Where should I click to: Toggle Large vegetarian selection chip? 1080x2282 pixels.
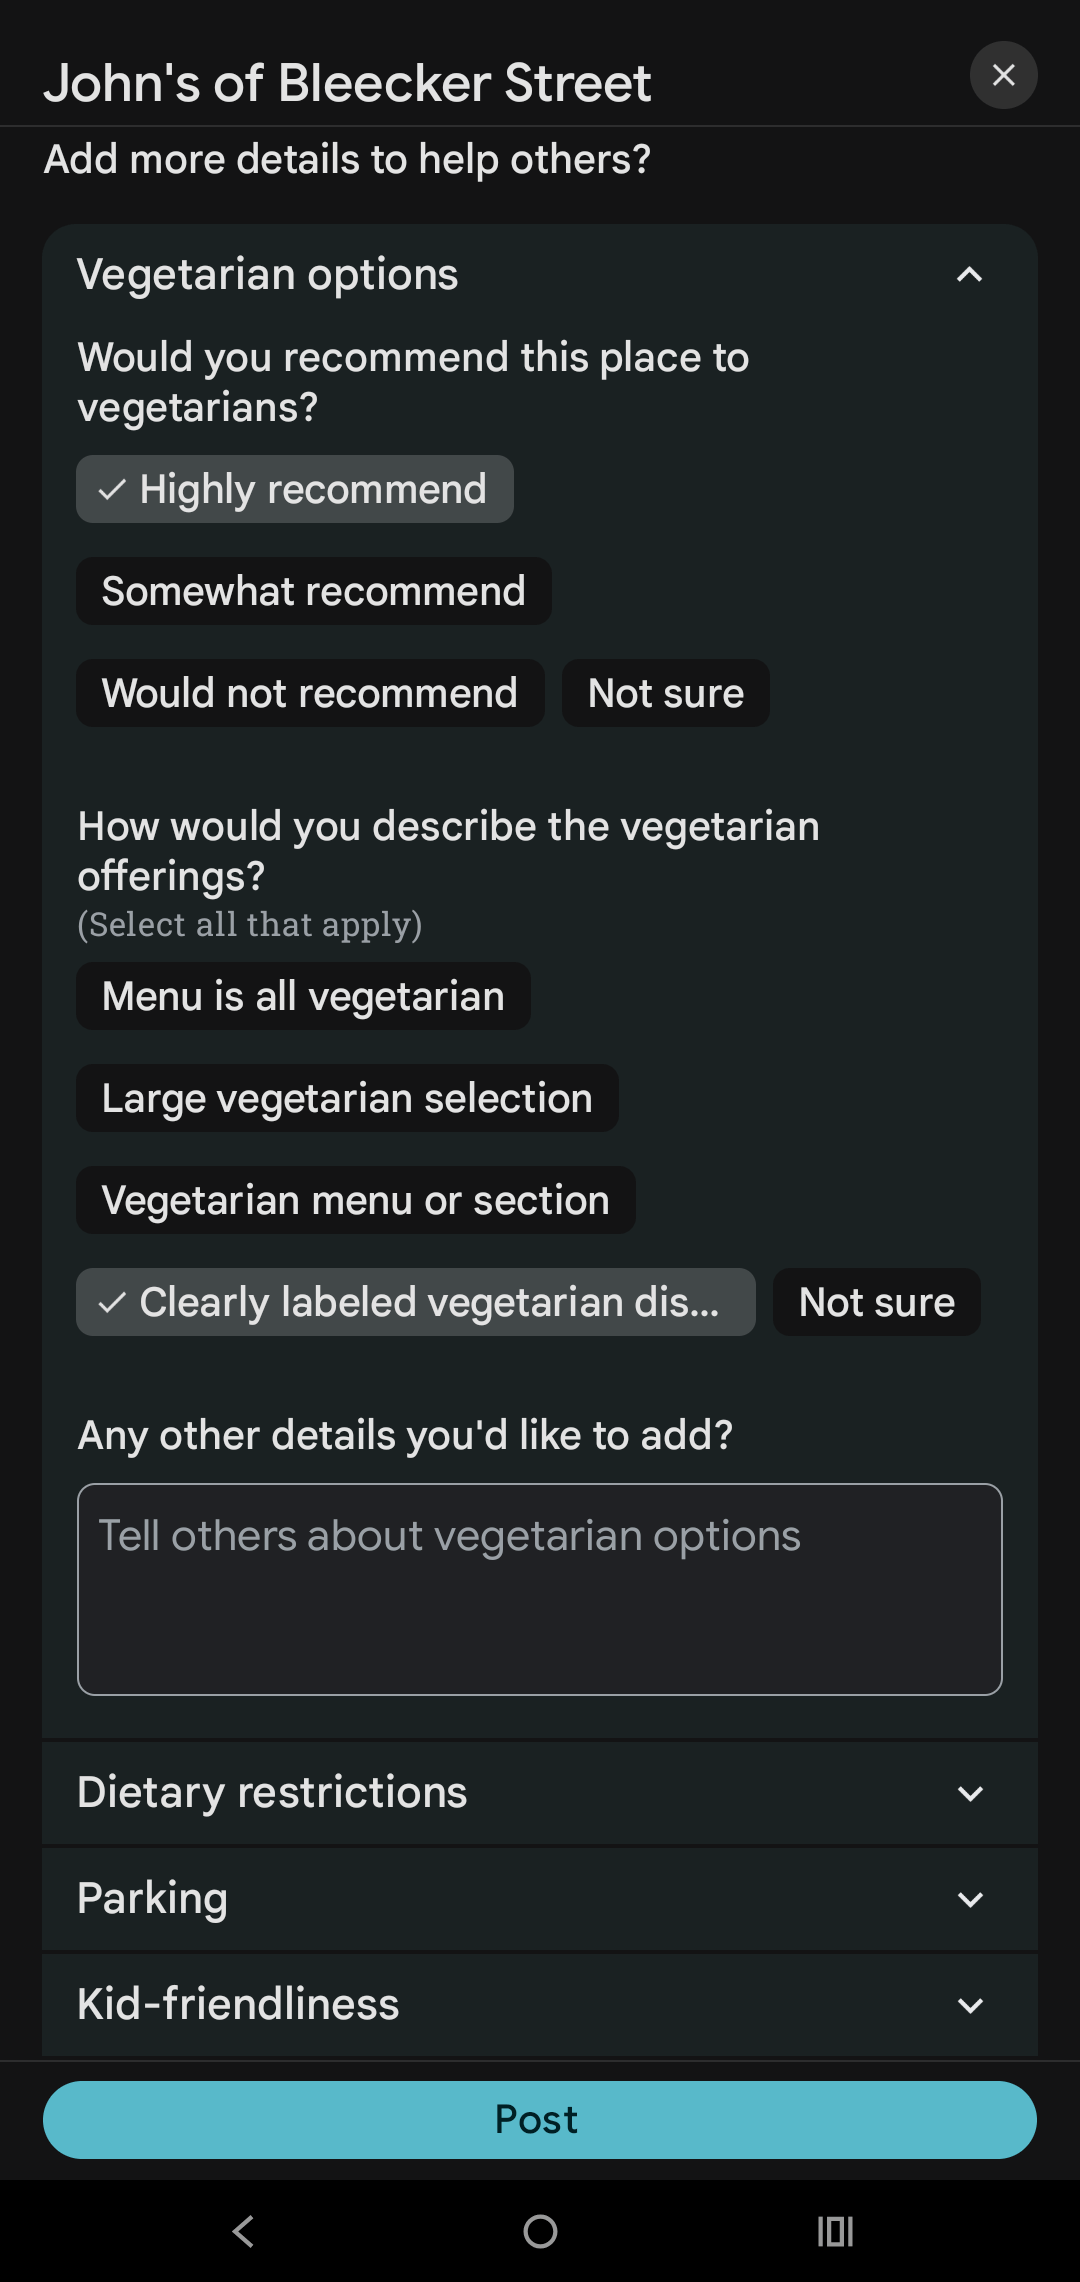pos(347,1099)
